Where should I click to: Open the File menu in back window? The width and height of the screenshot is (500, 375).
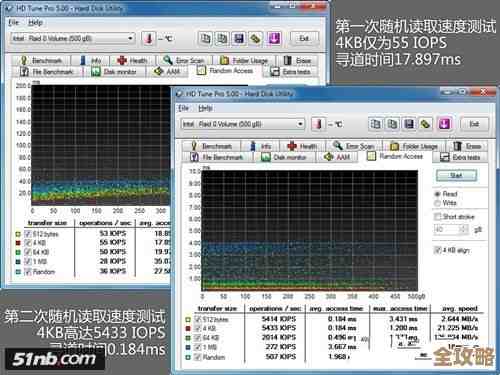[x=13, y=22]
